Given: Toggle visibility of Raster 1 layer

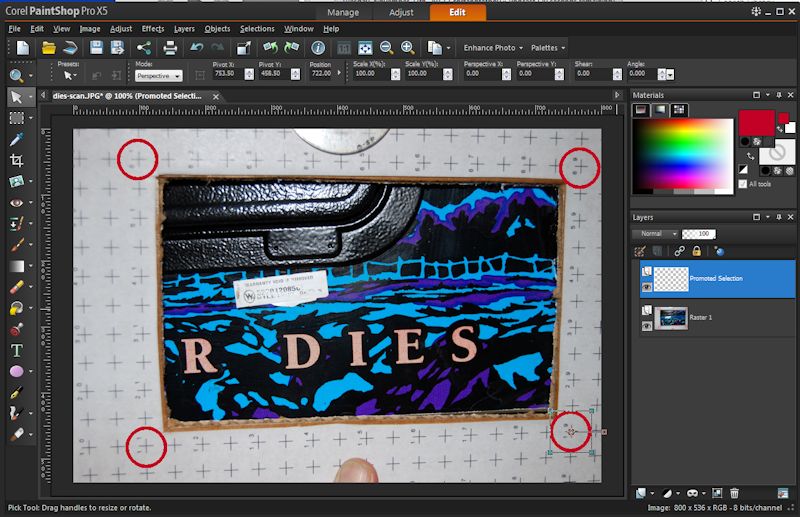Looking at the screenshot, I should click(x=646, y=324).
